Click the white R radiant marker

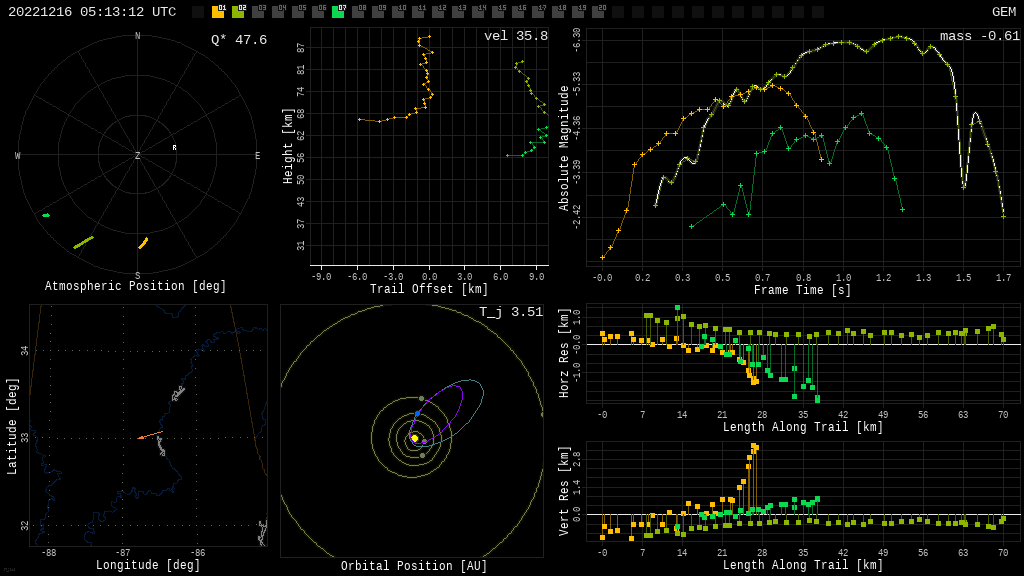click(174, 148)
